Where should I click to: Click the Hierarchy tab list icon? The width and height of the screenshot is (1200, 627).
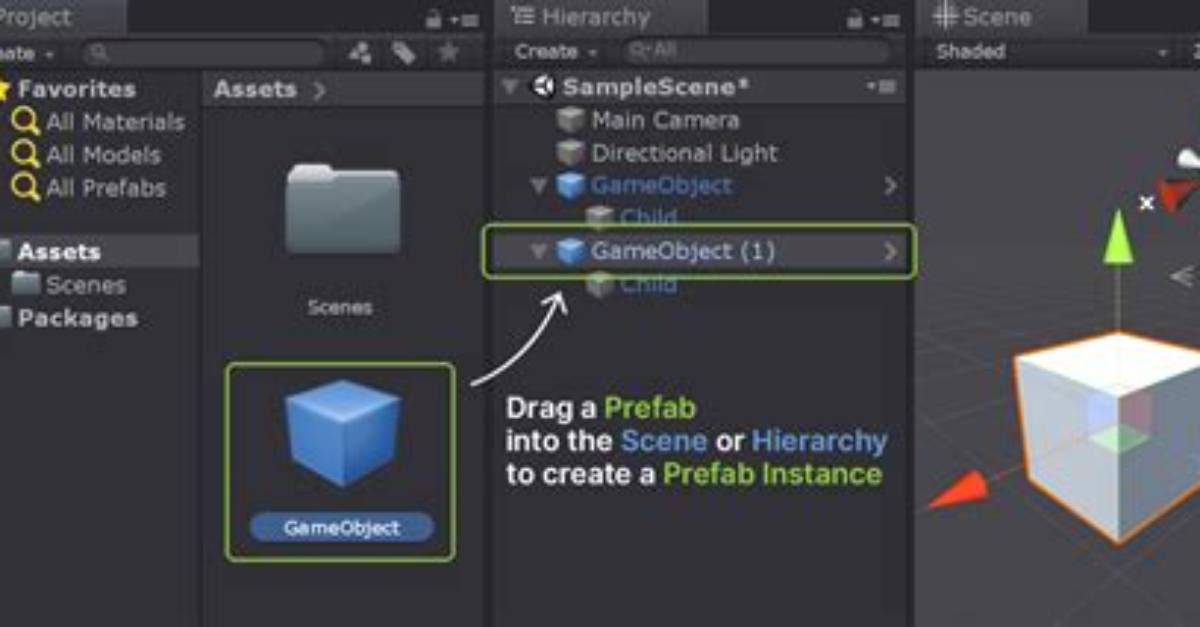pos(522,16)
